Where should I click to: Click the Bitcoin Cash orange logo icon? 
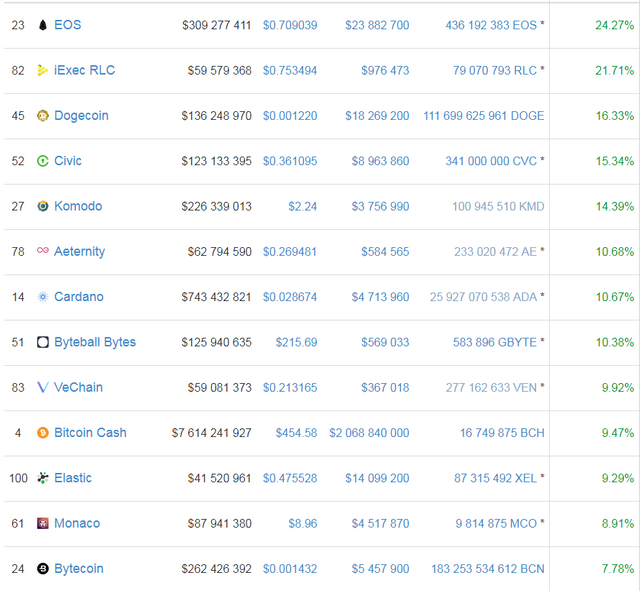click(x=43, y=433)
